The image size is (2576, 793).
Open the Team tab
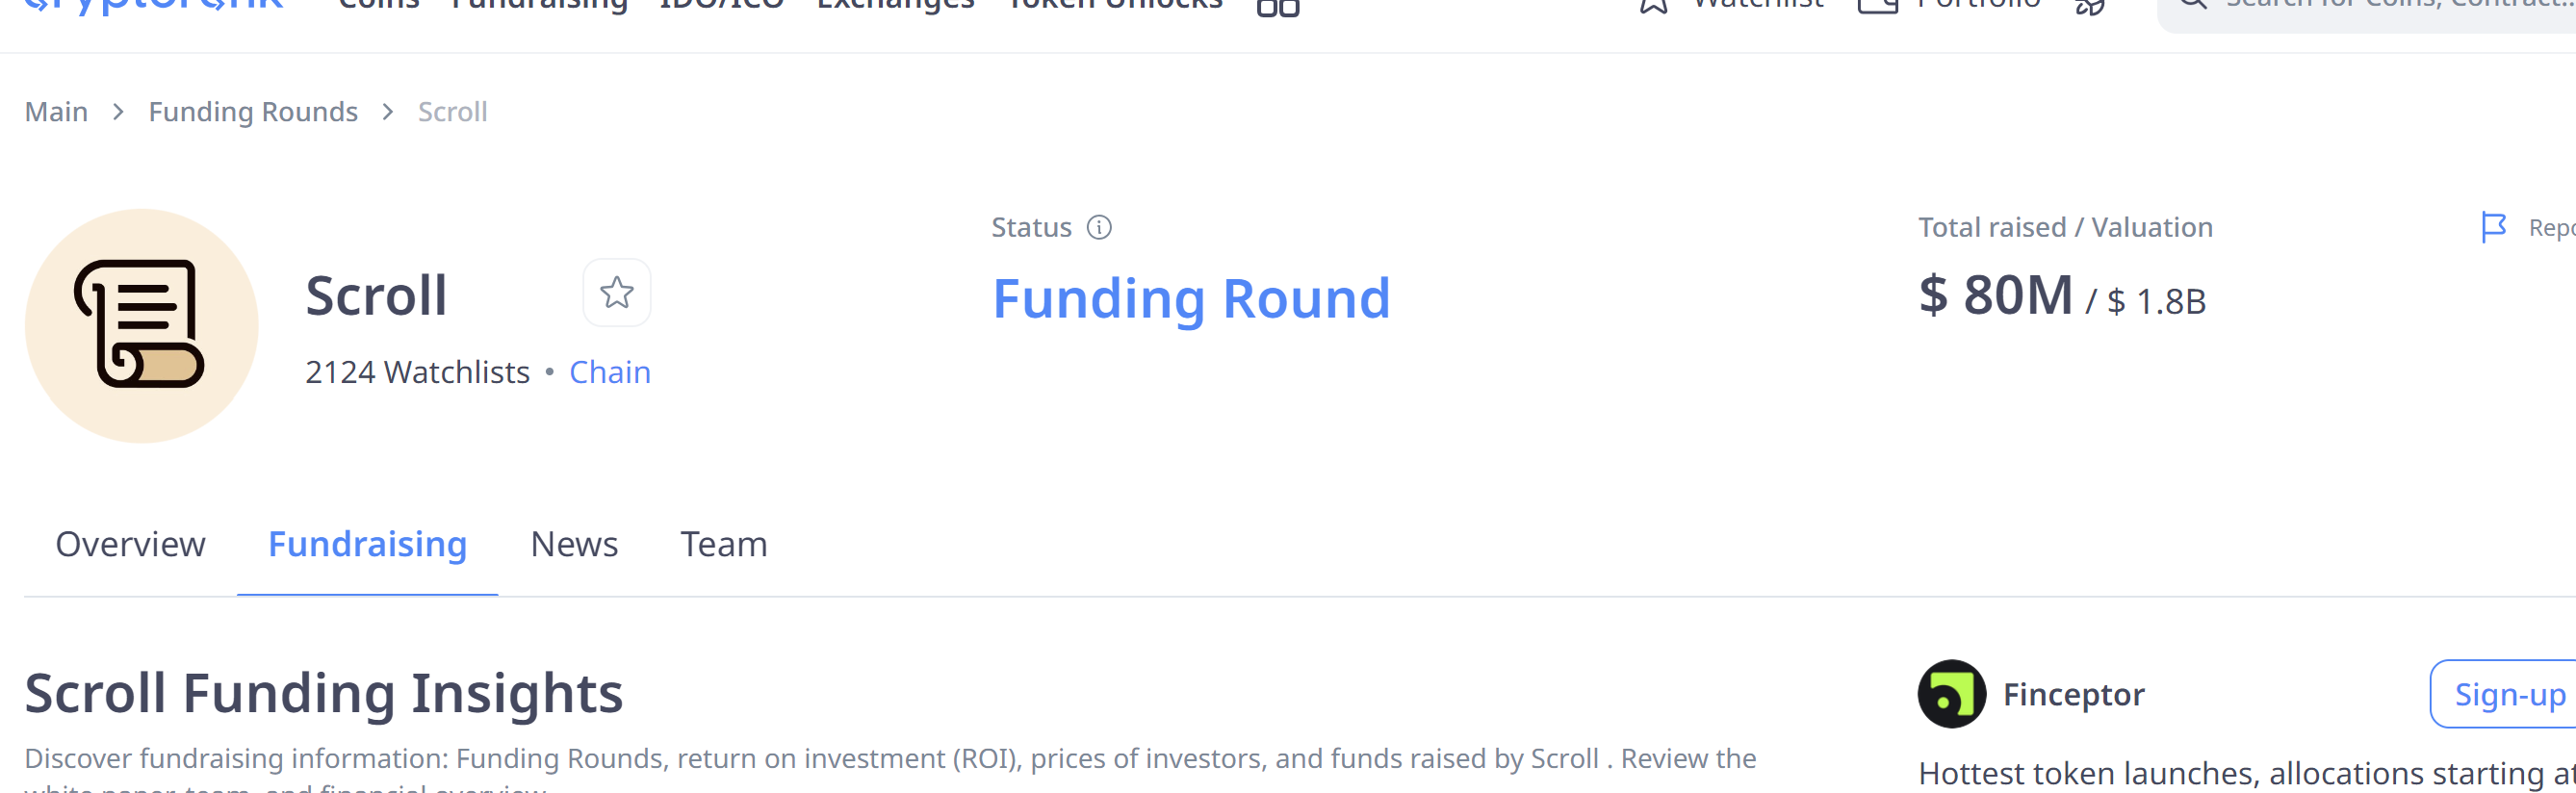pos(723,543)
